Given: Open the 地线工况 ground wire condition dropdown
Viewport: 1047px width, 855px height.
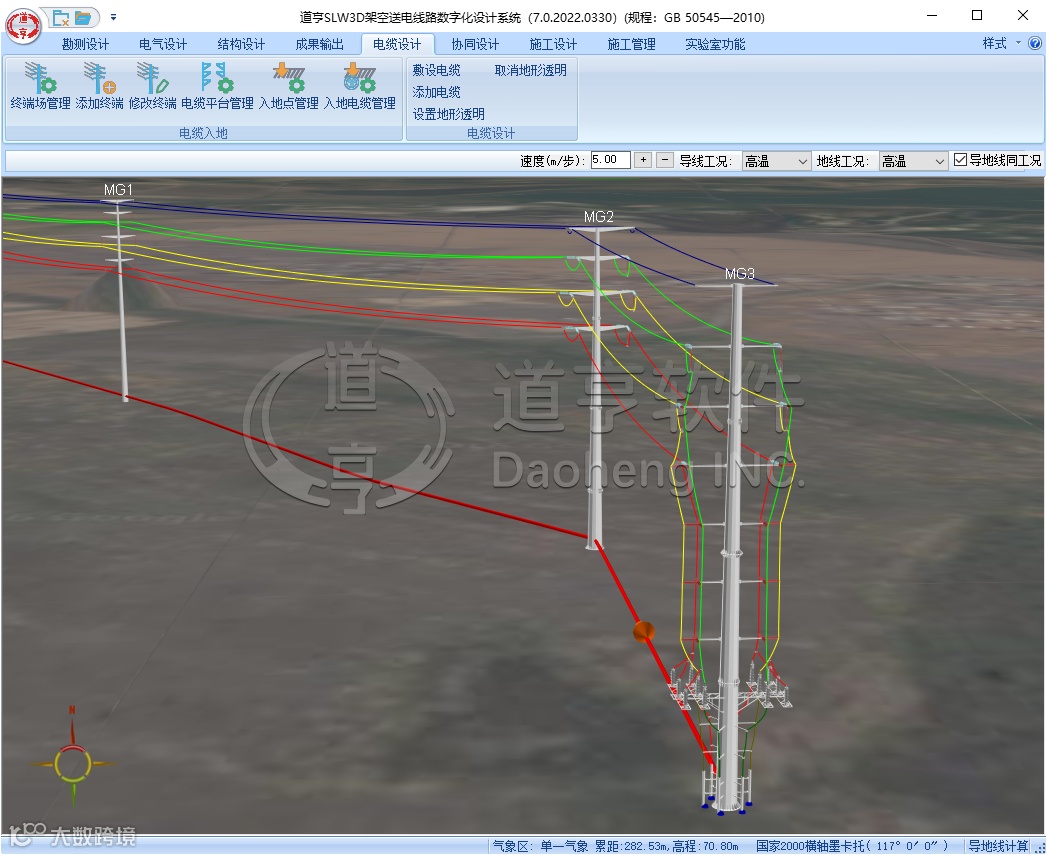Looking at the screenshot, I should 913,161.
